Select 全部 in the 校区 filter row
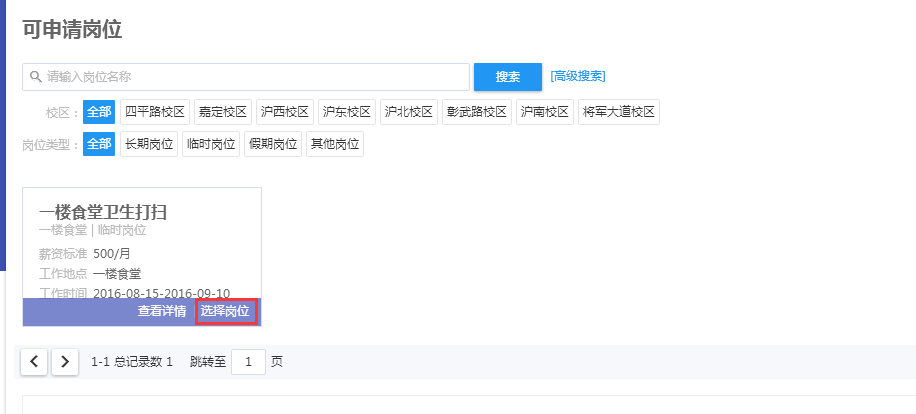This screenshot has height=414, width=916. [x=99, y=112]
